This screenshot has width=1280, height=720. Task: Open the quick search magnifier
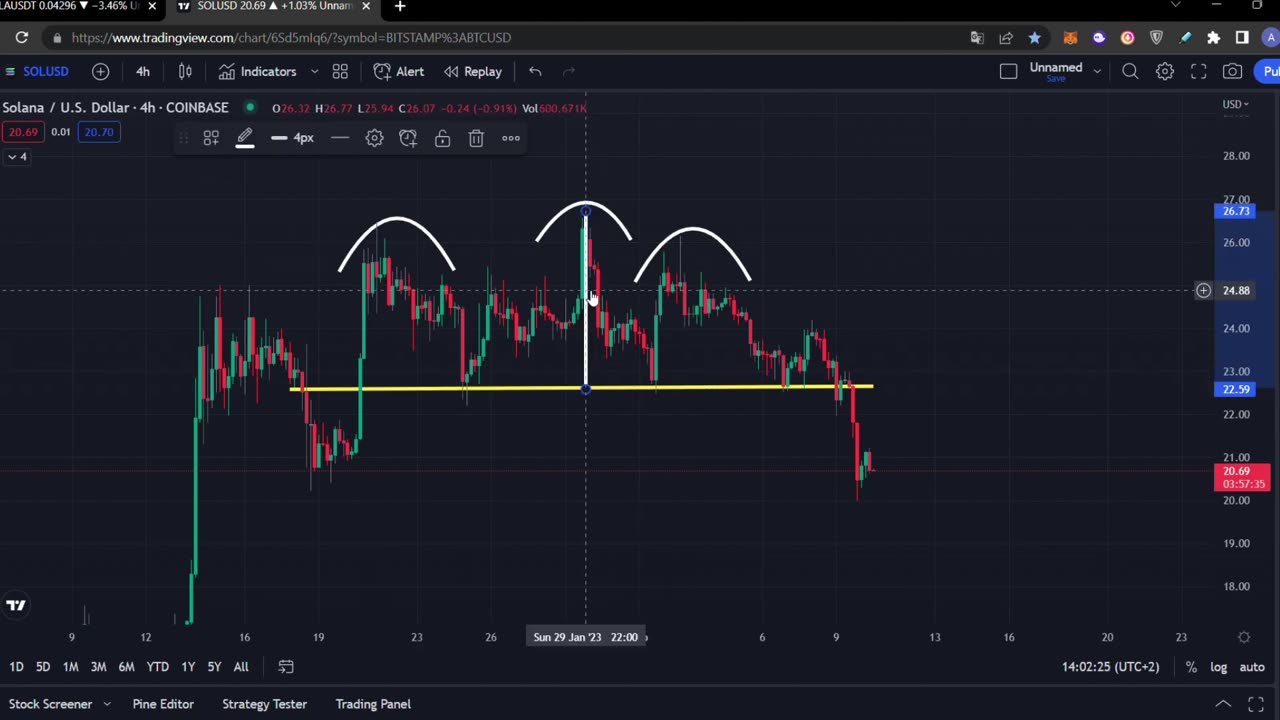click(x=1130, y=72)
